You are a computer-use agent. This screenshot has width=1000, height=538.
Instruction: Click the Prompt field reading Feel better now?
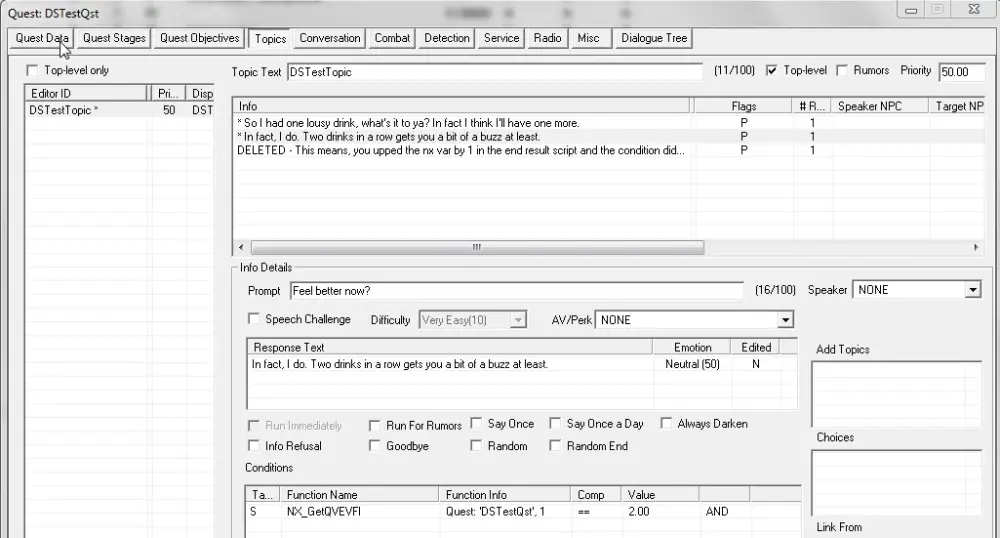517,291
